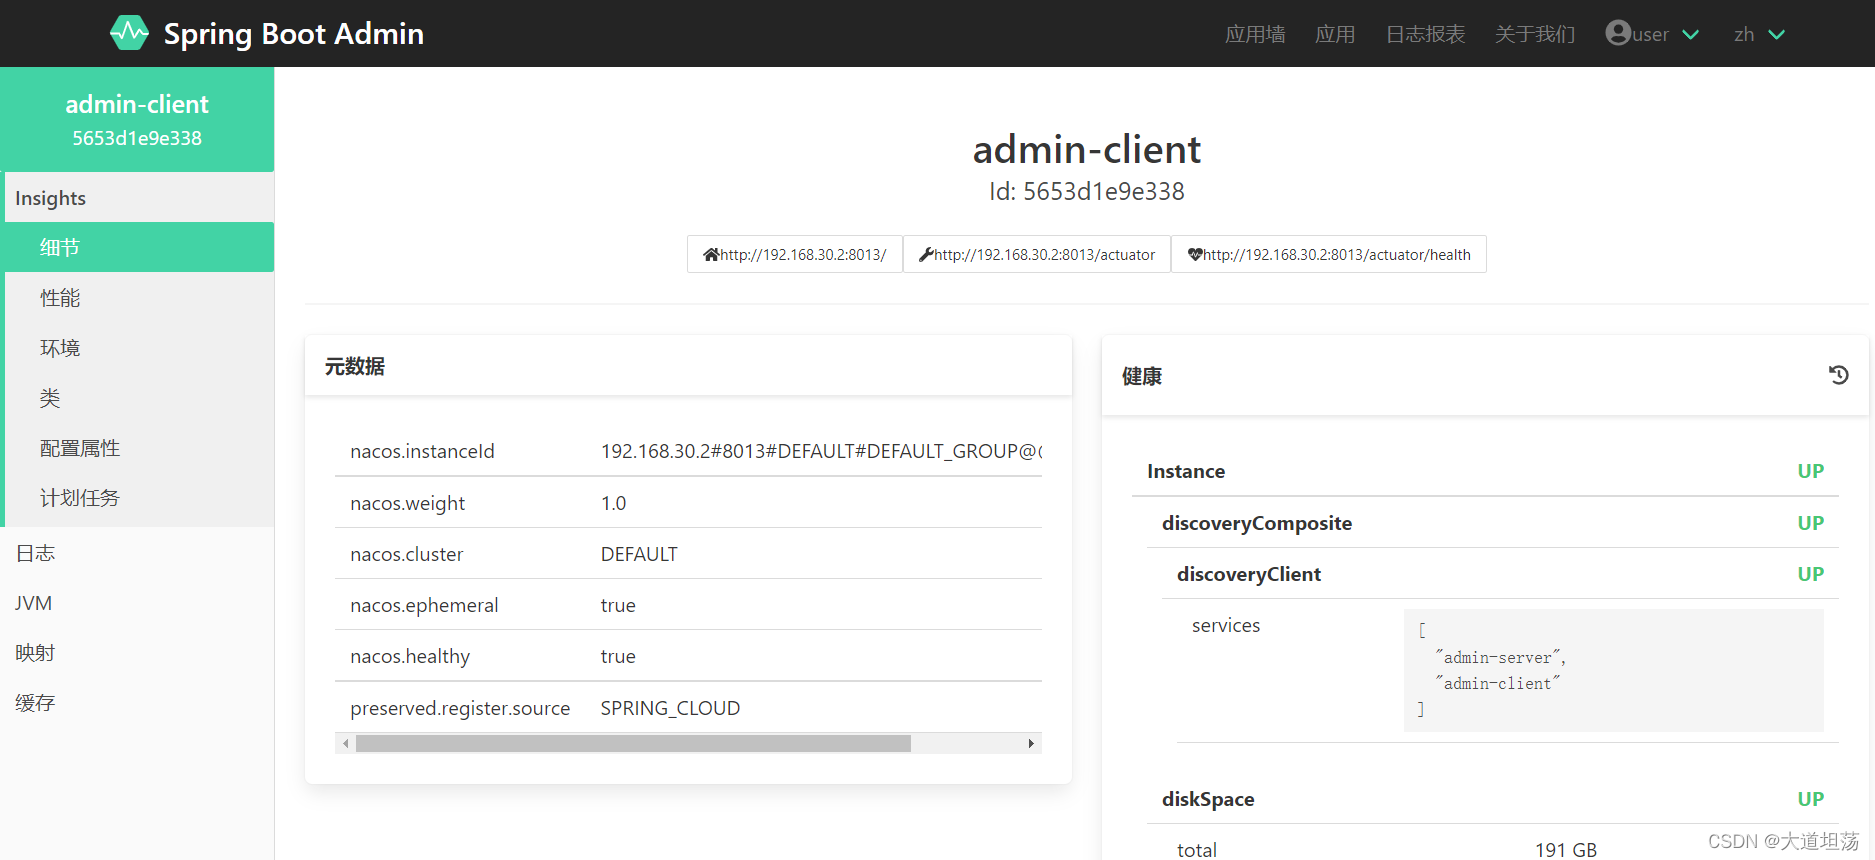Click the heartbeat icon in the health URL button
The image size is (1875, 860).
(x=1194, y=255)
